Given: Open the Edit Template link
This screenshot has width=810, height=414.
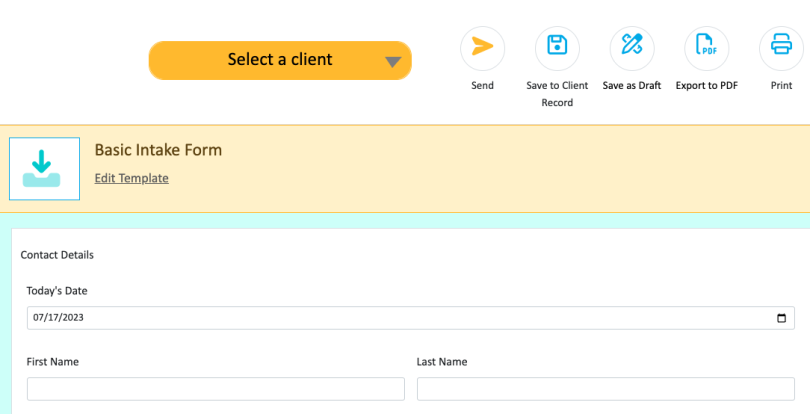Looking at the screenshot, I should point(131,178).
